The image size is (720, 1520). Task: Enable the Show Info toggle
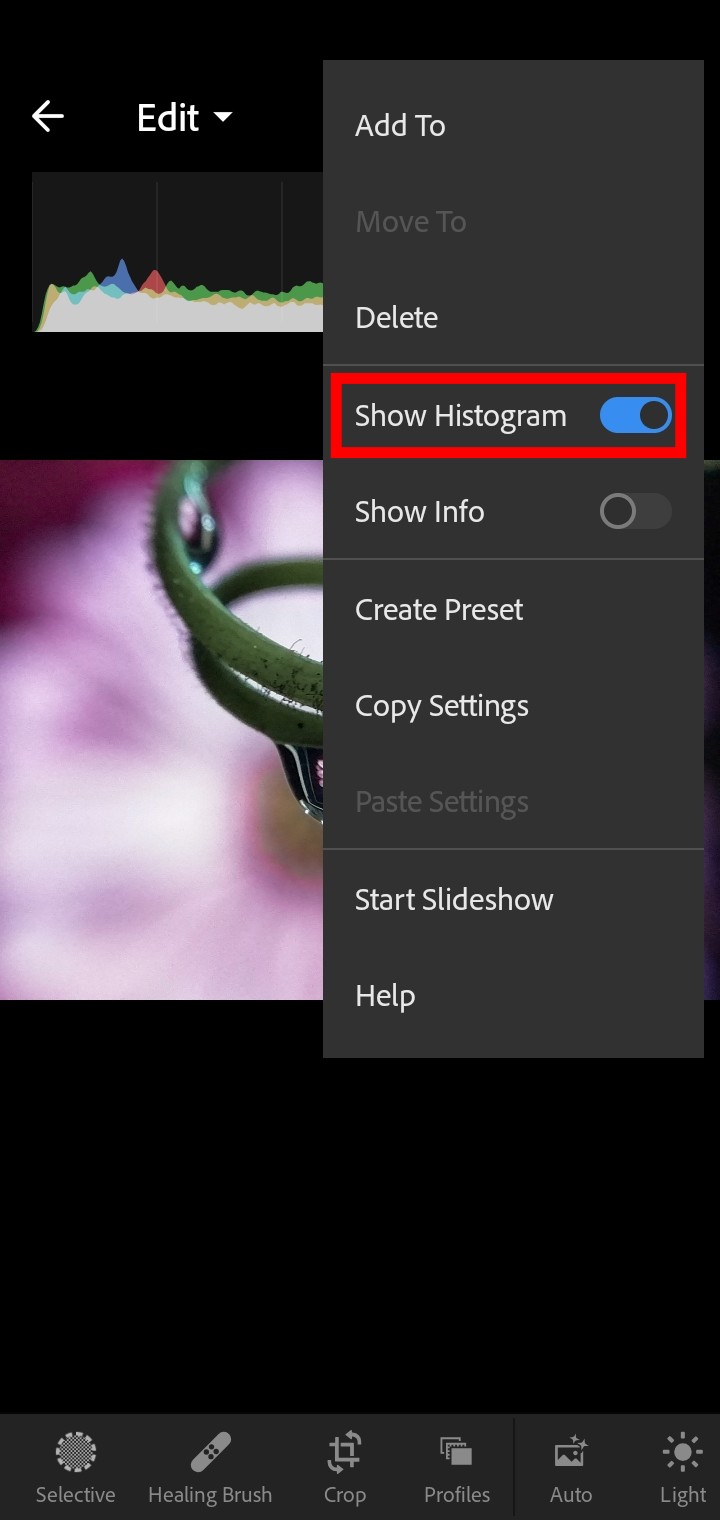click(635, 511)
